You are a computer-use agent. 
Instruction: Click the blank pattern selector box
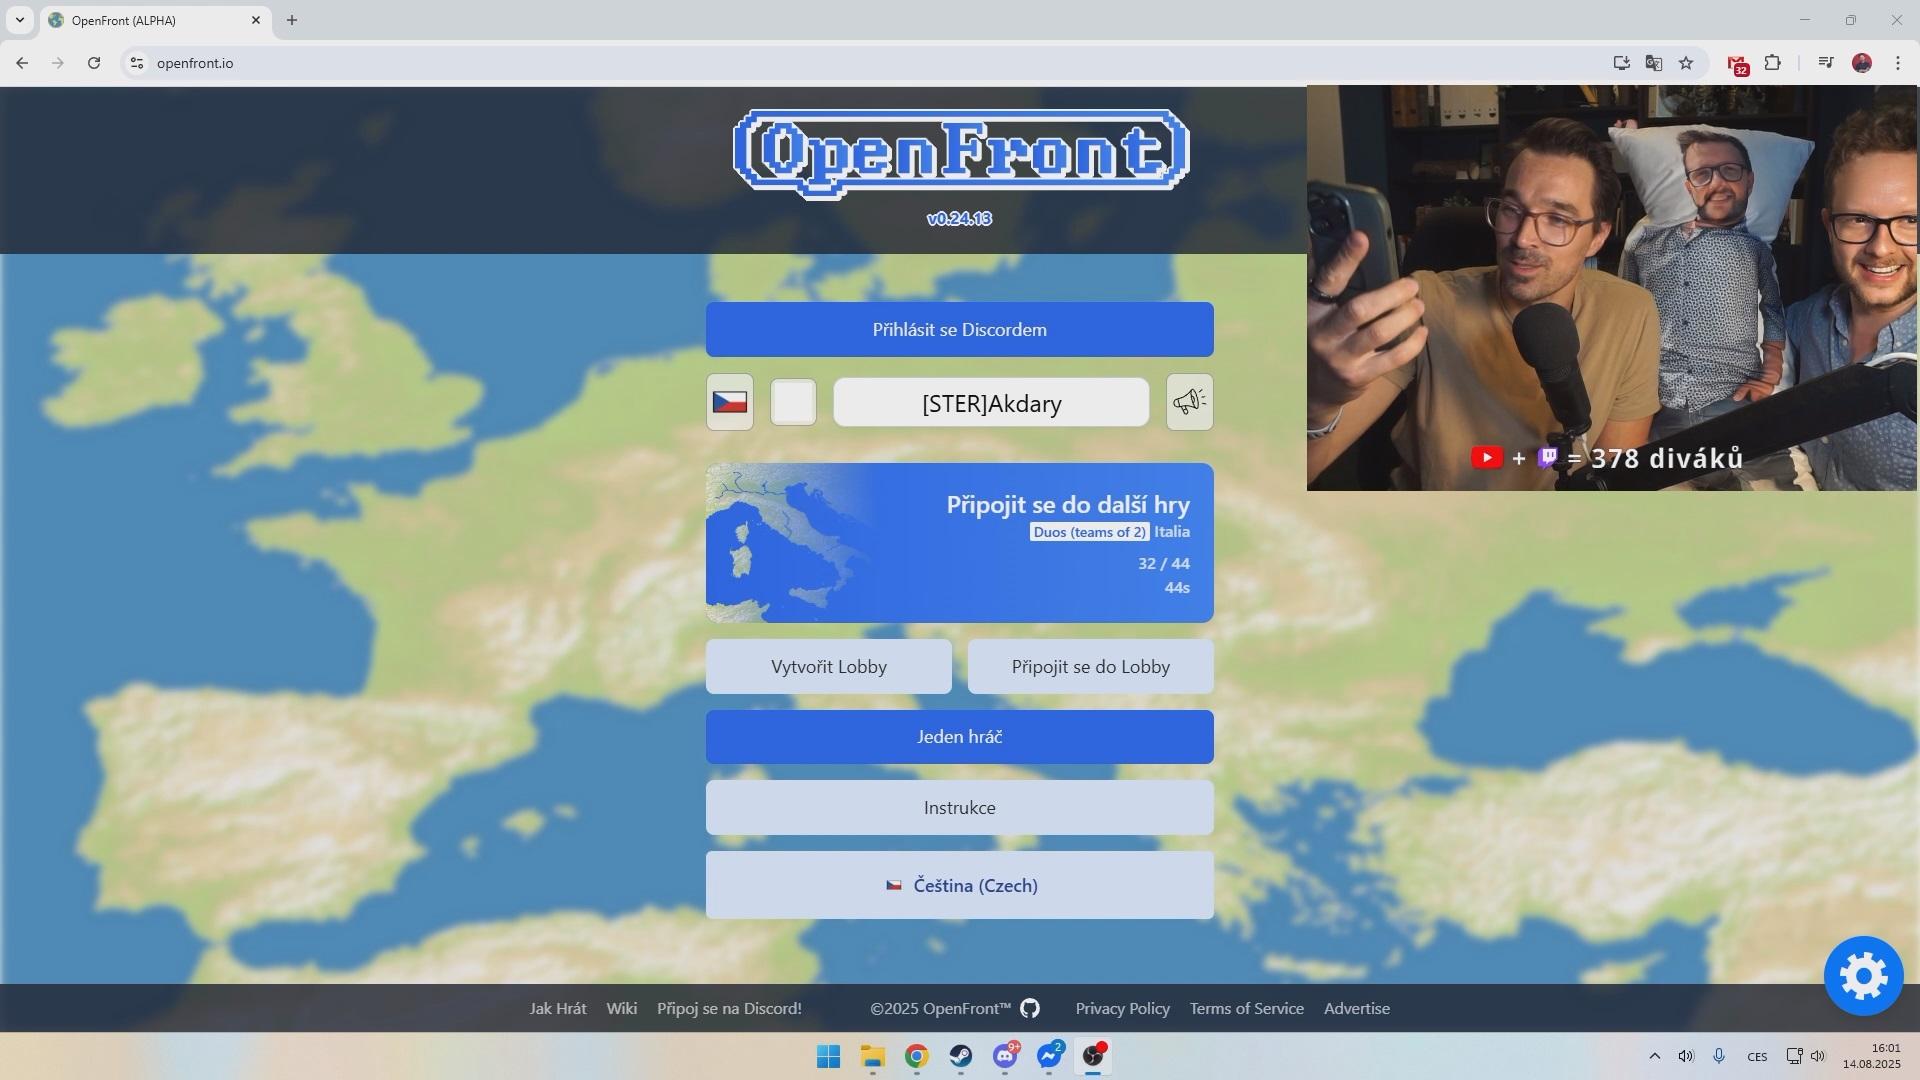click(x=793, y=402)
